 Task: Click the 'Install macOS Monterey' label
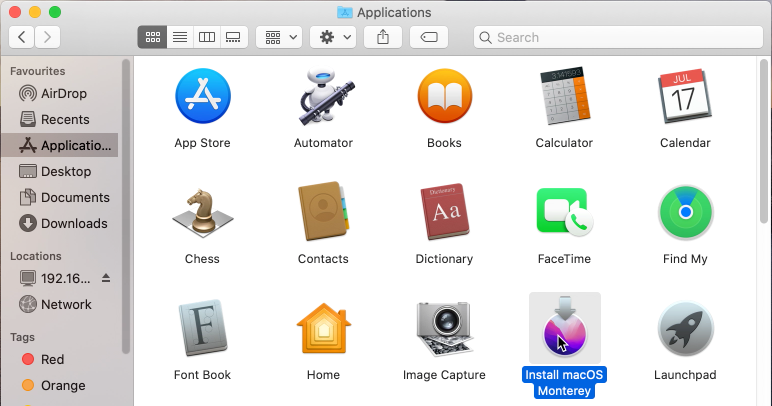[x=564, y=383]
